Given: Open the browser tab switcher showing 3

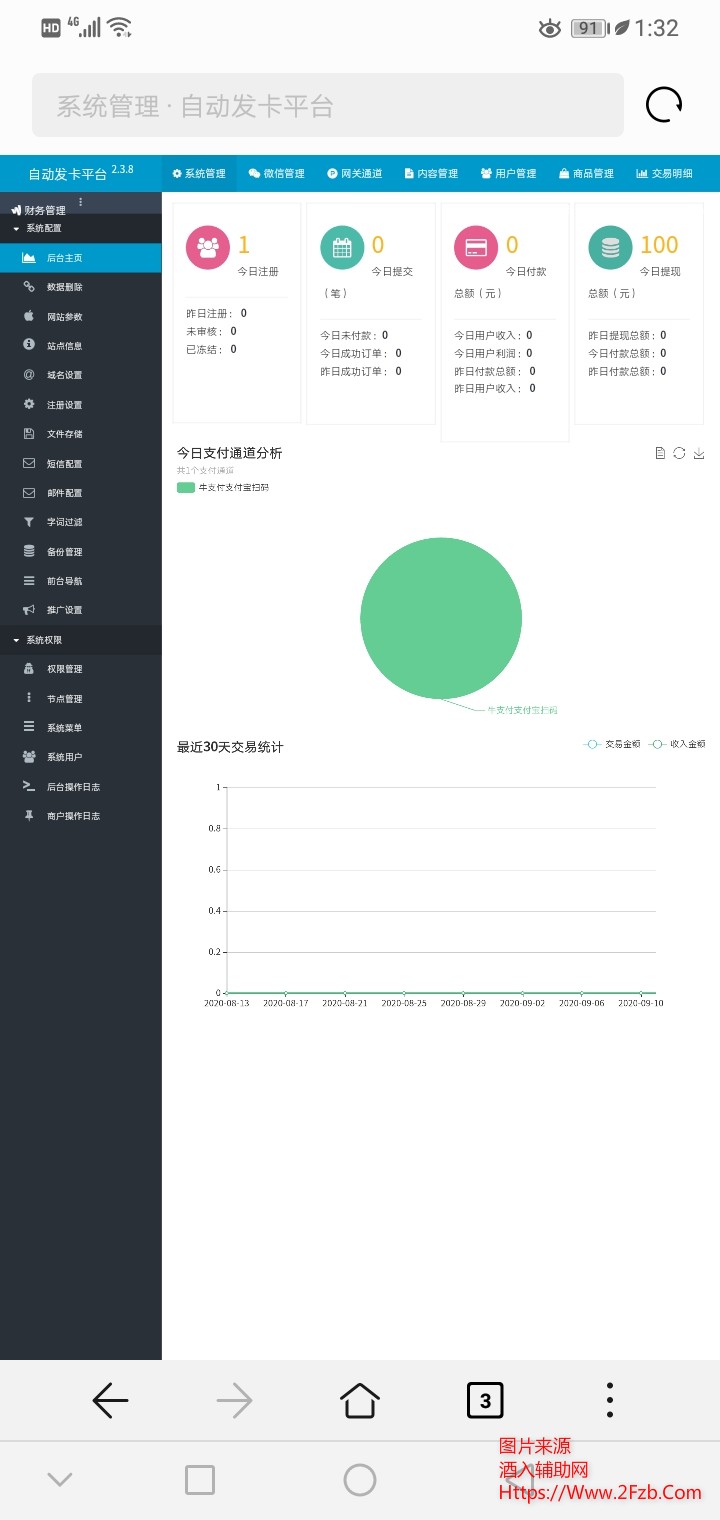Looking at the screenshot, I should 485,1400.
